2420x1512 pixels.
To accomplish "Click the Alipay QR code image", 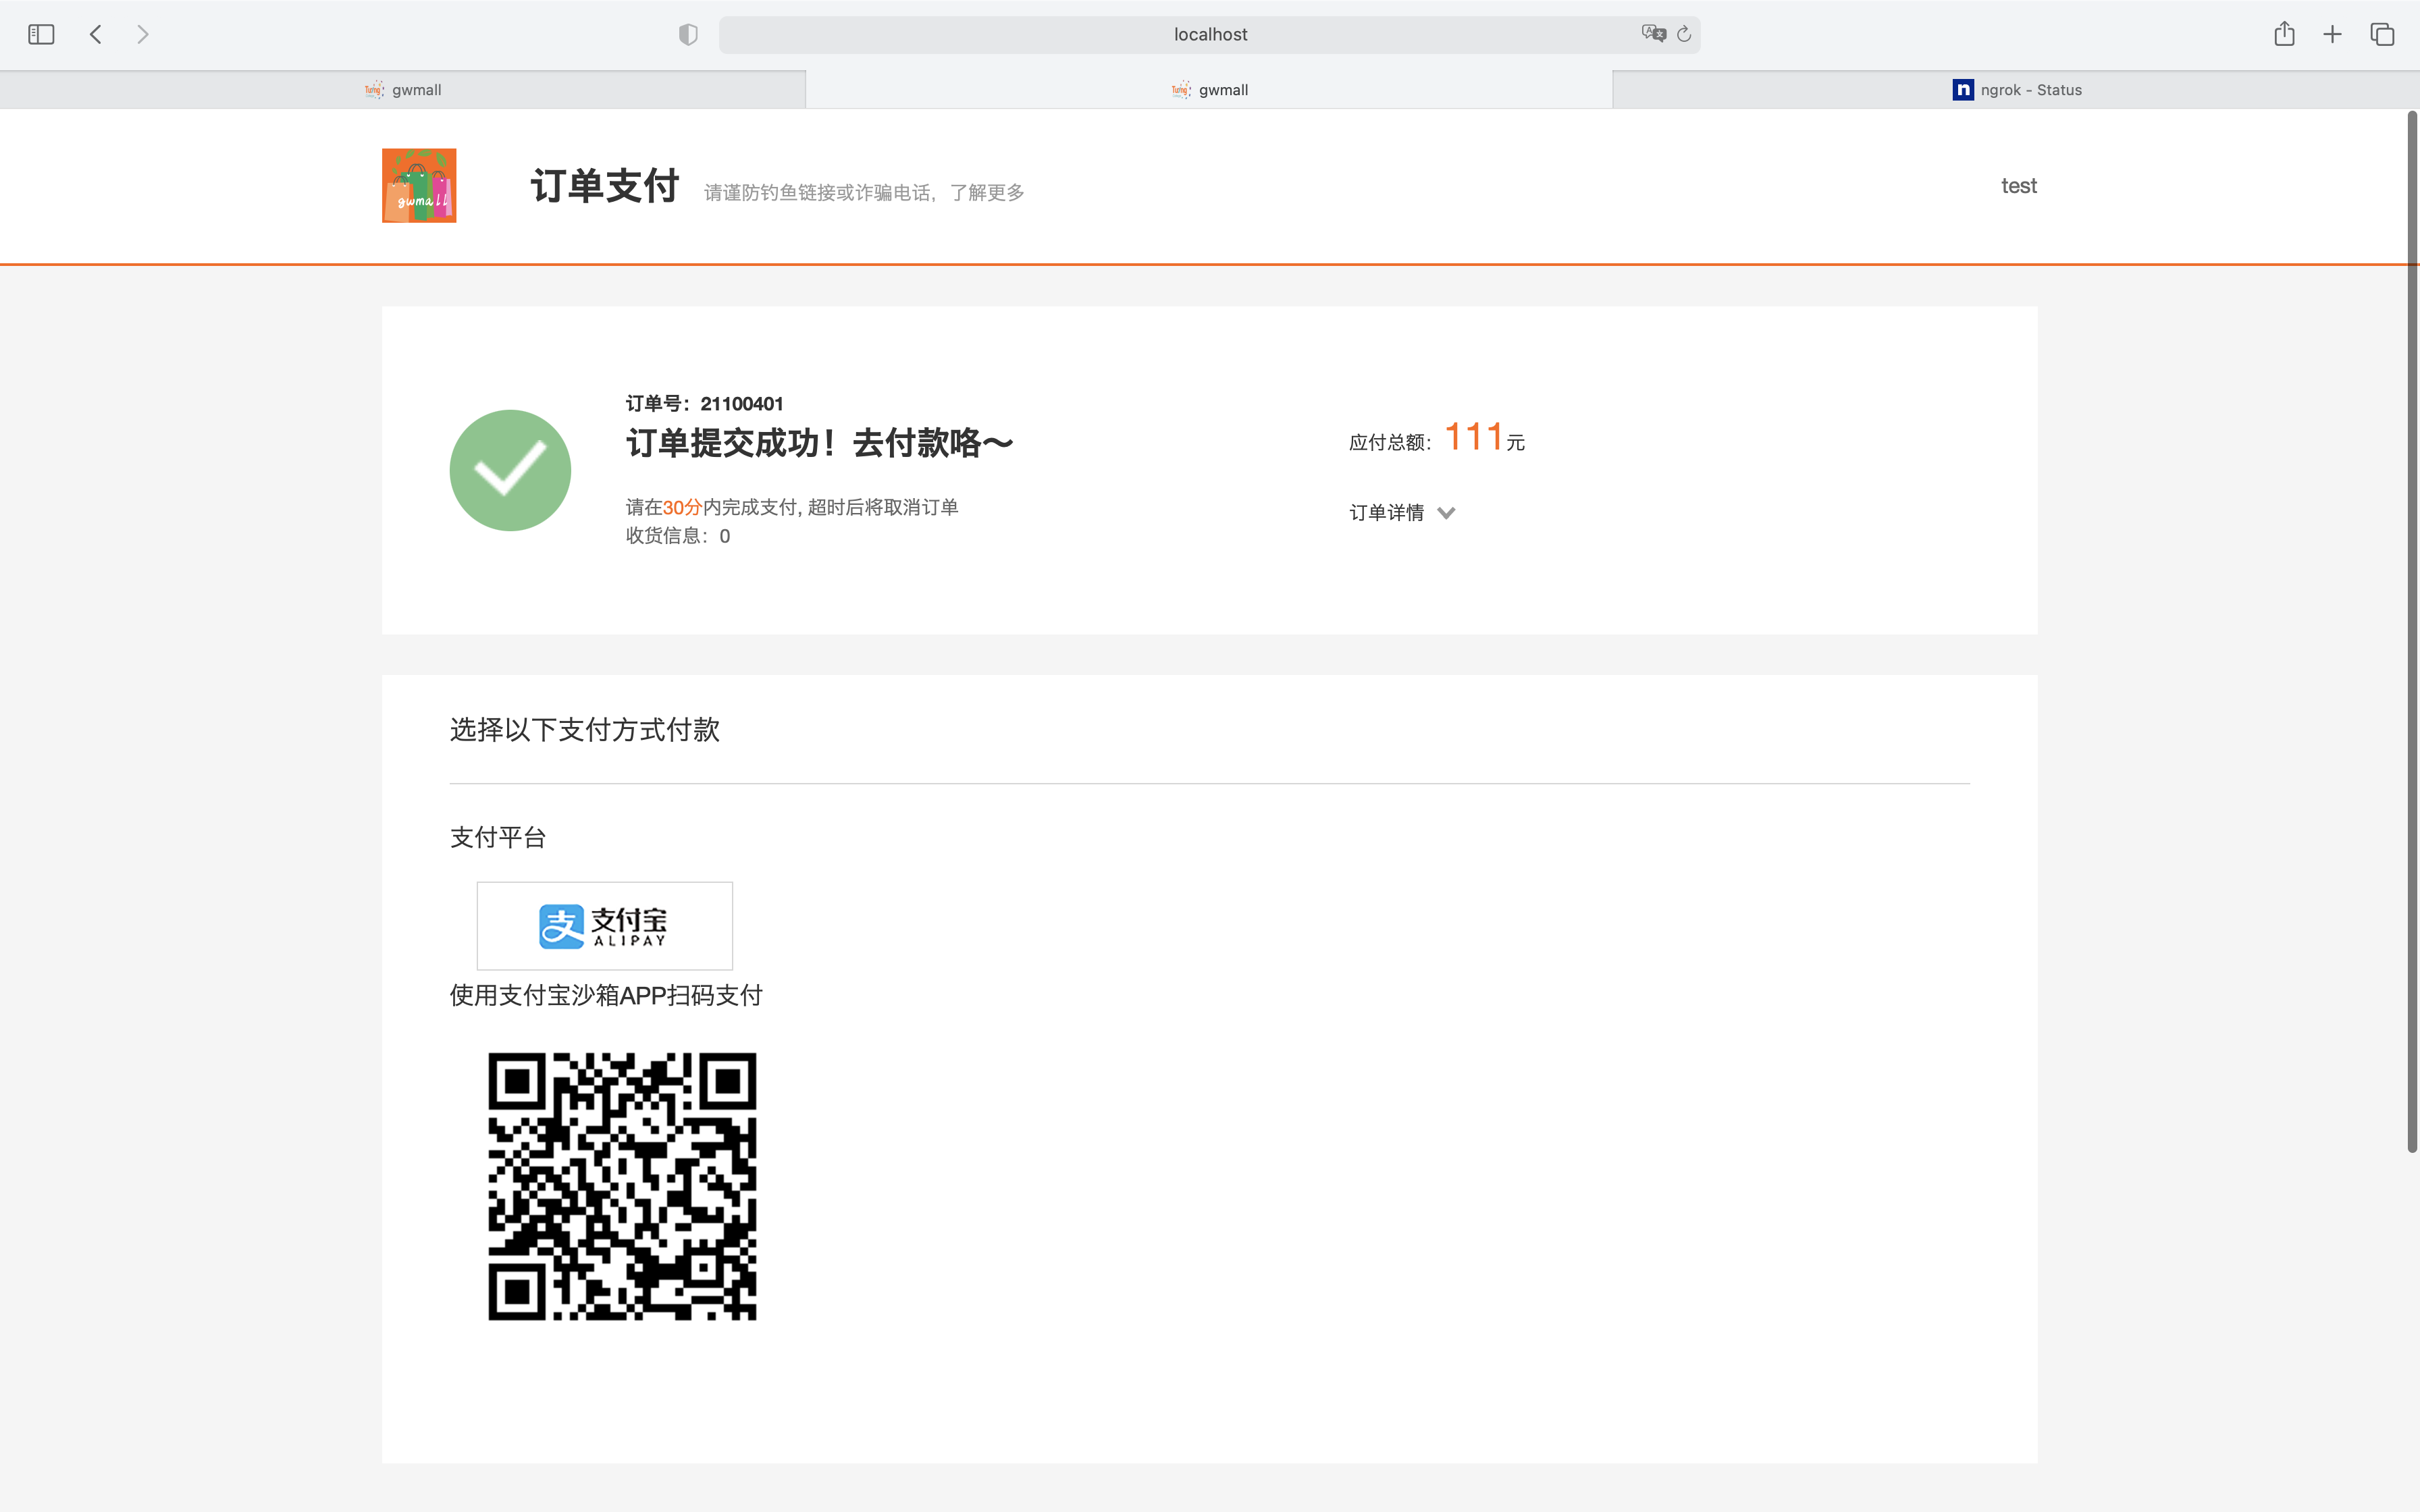I will [622, 1186].
